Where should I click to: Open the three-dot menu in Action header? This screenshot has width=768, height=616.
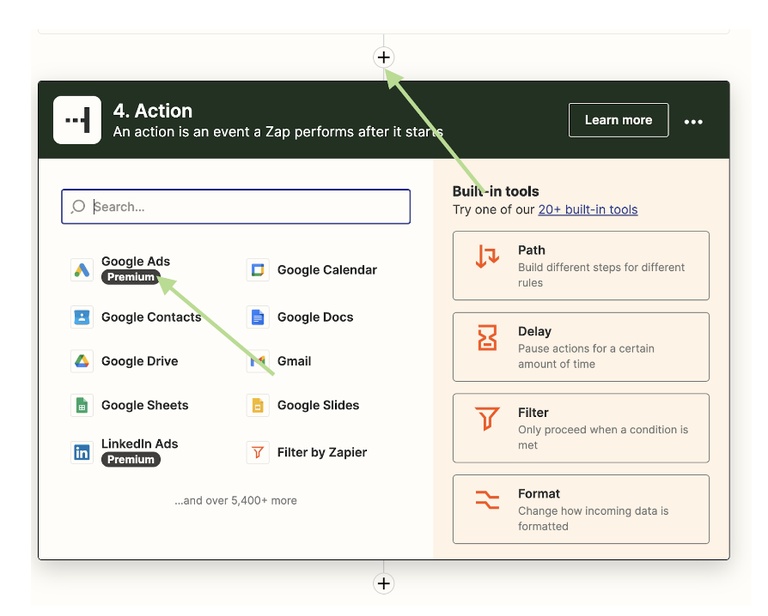point(693,121)
